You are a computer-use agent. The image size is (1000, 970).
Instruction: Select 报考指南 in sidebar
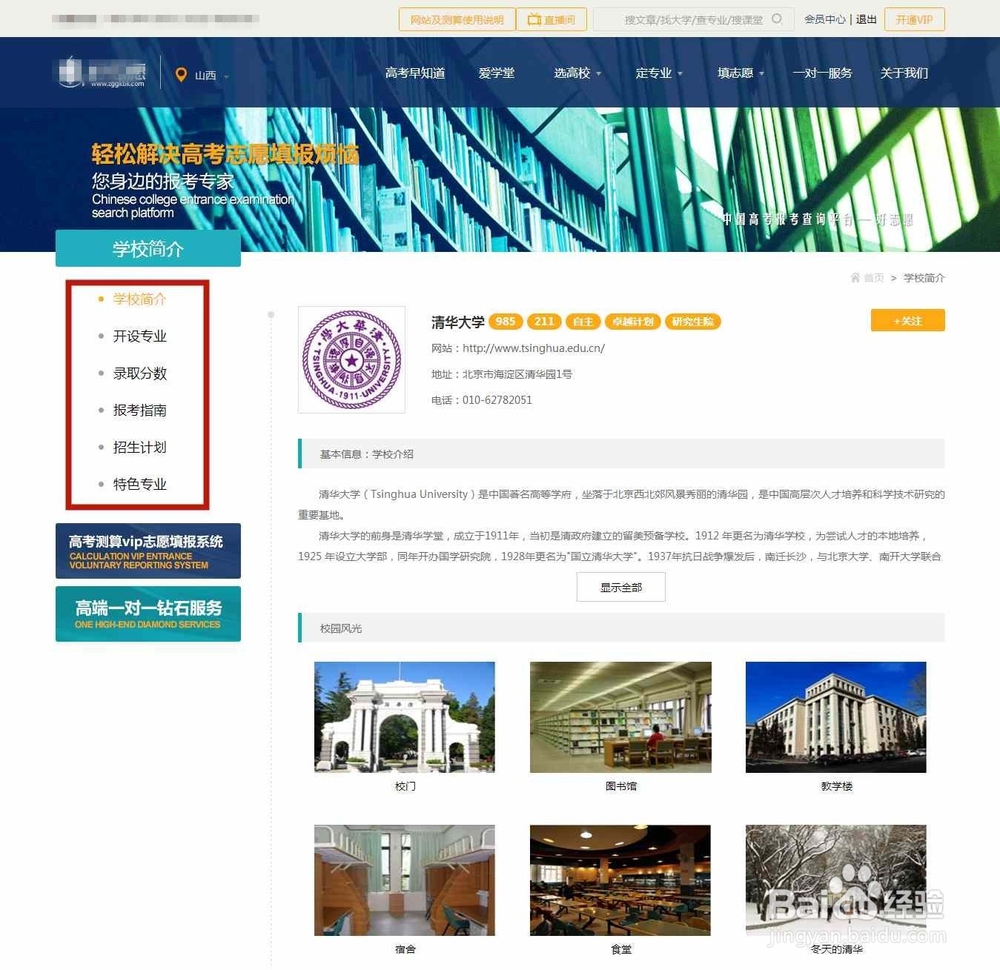pos(139,409)
